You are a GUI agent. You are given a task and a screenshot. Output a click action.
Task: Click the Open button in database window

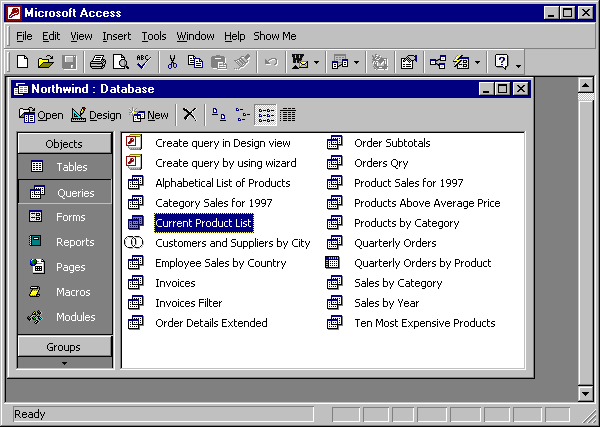point(41,114)
